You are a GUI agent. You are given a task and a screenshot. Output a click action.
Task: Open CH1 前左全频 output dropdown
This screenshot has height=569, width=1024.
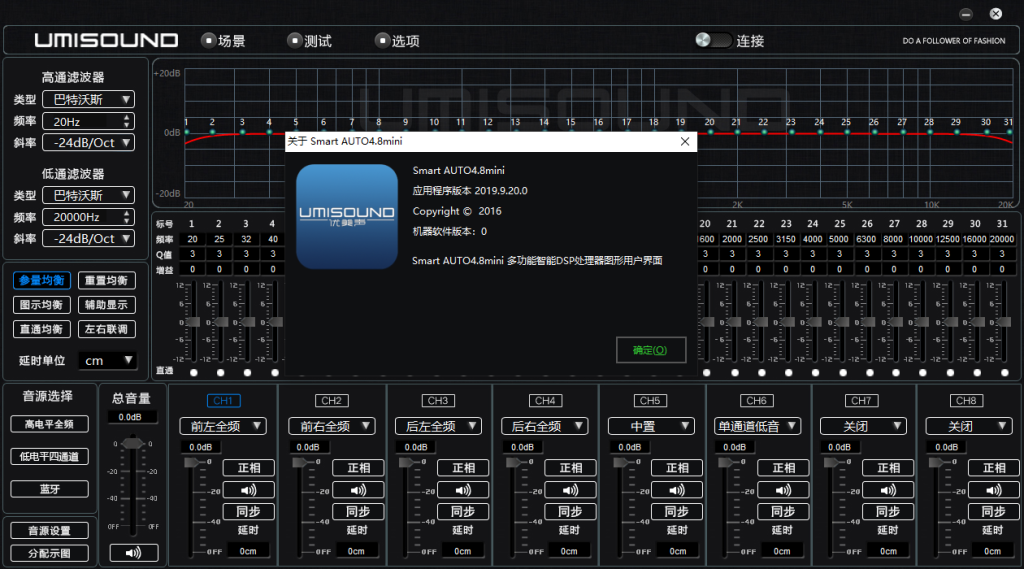[223, 426]
